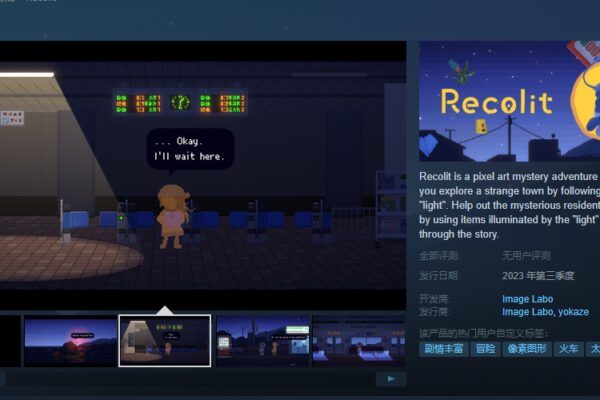Click the 无用户评测 review text

coord(526,256)
